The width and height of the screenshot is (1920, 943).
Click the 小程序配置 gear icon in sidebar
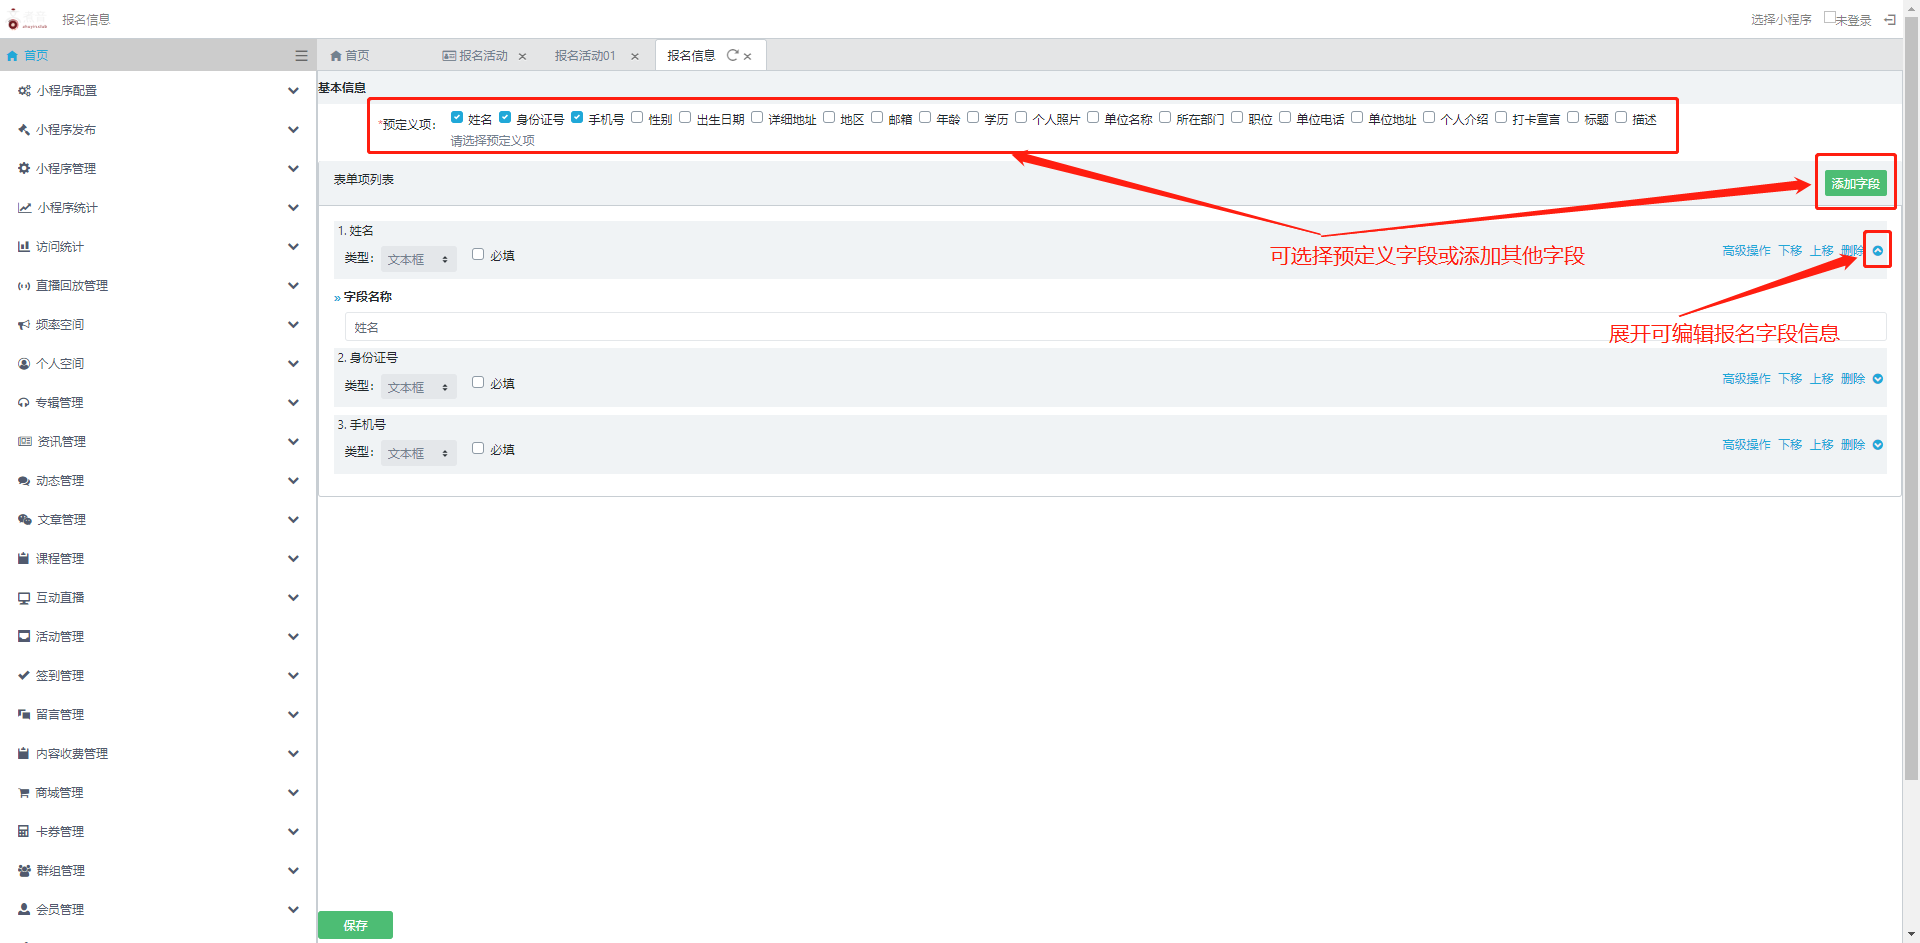point(24,91)
